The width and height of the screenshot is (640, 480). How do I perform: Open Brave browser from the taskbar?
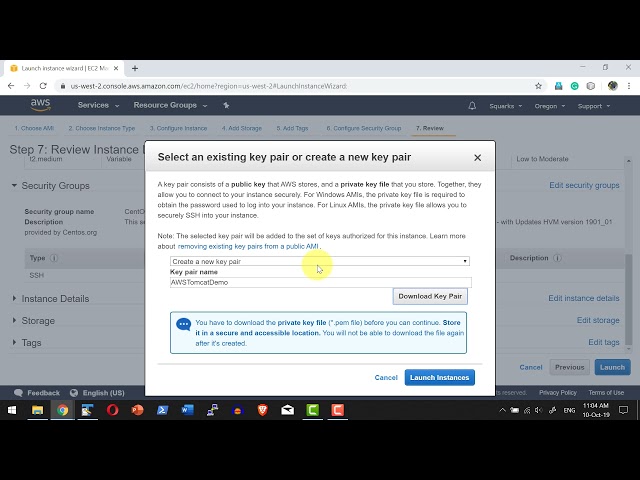point(262,410)
